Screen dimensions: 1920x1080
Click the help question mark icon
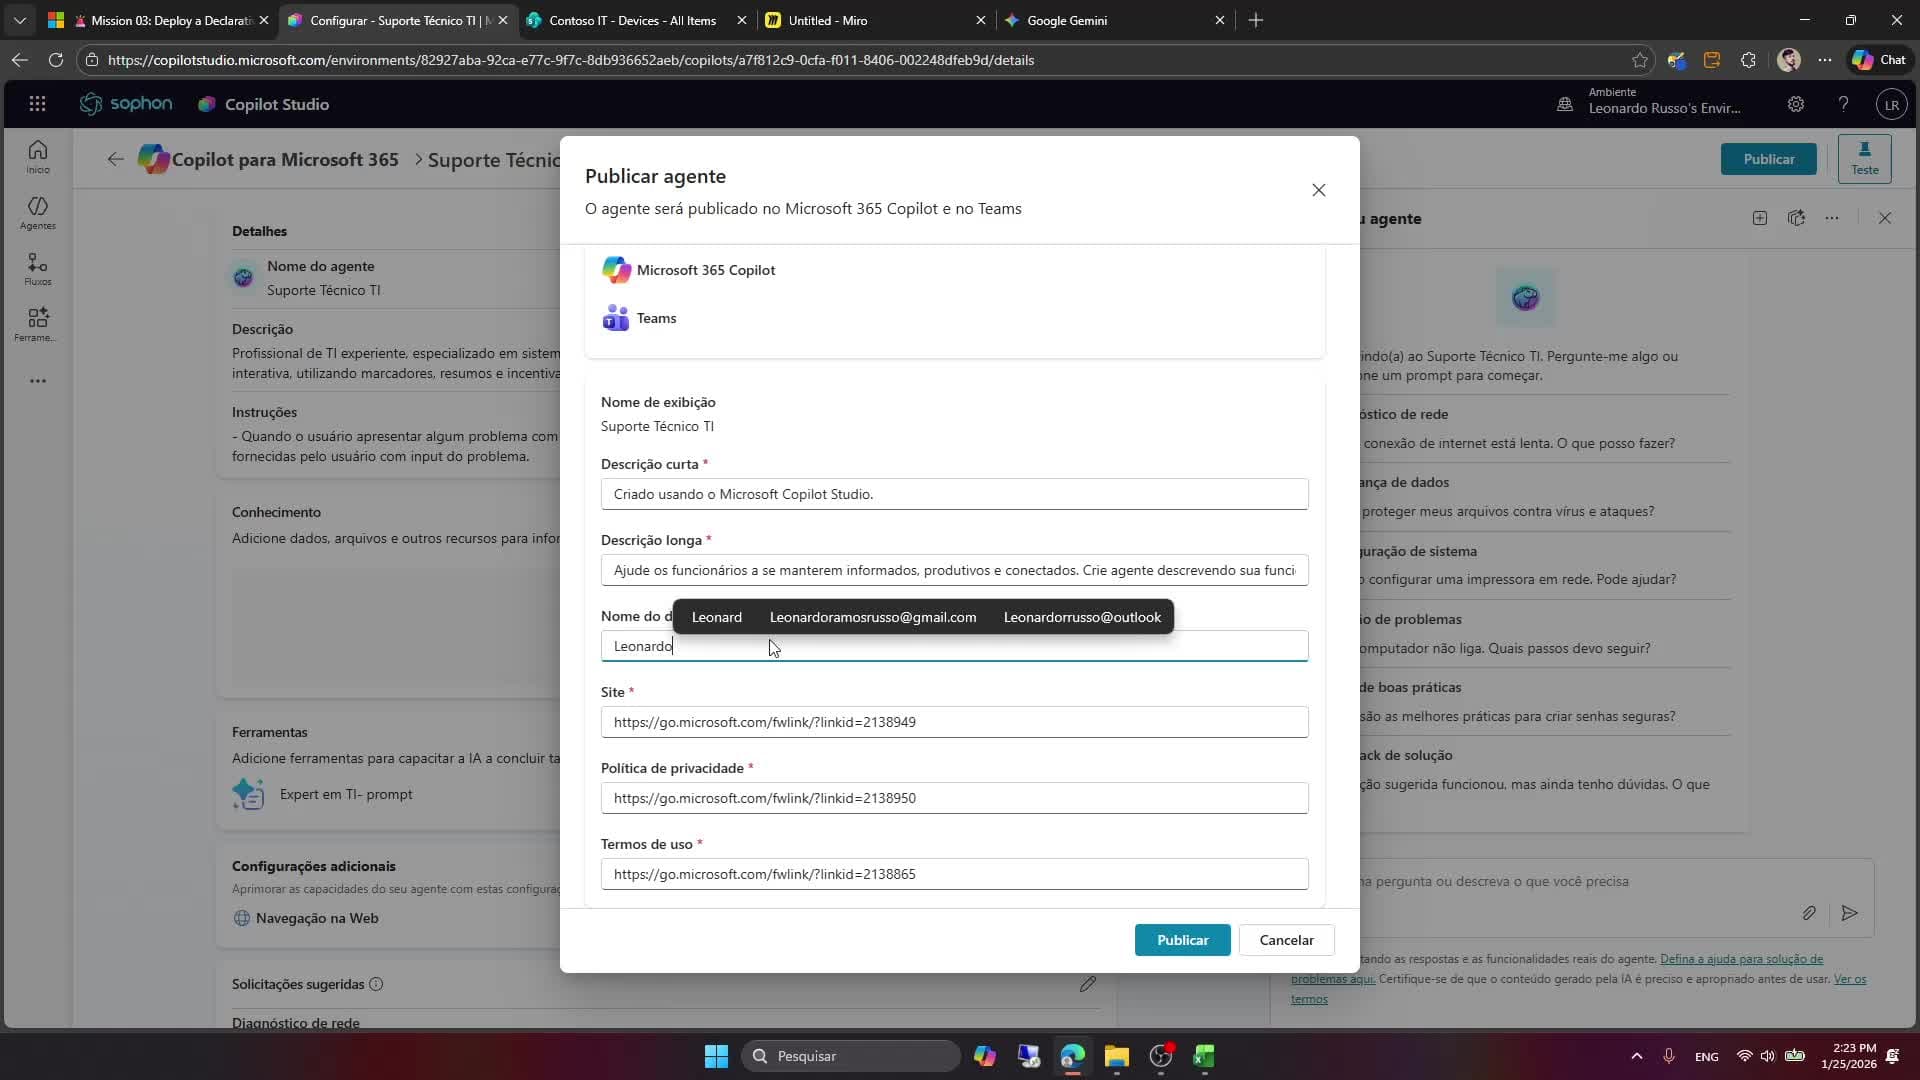coord(1843,104)
